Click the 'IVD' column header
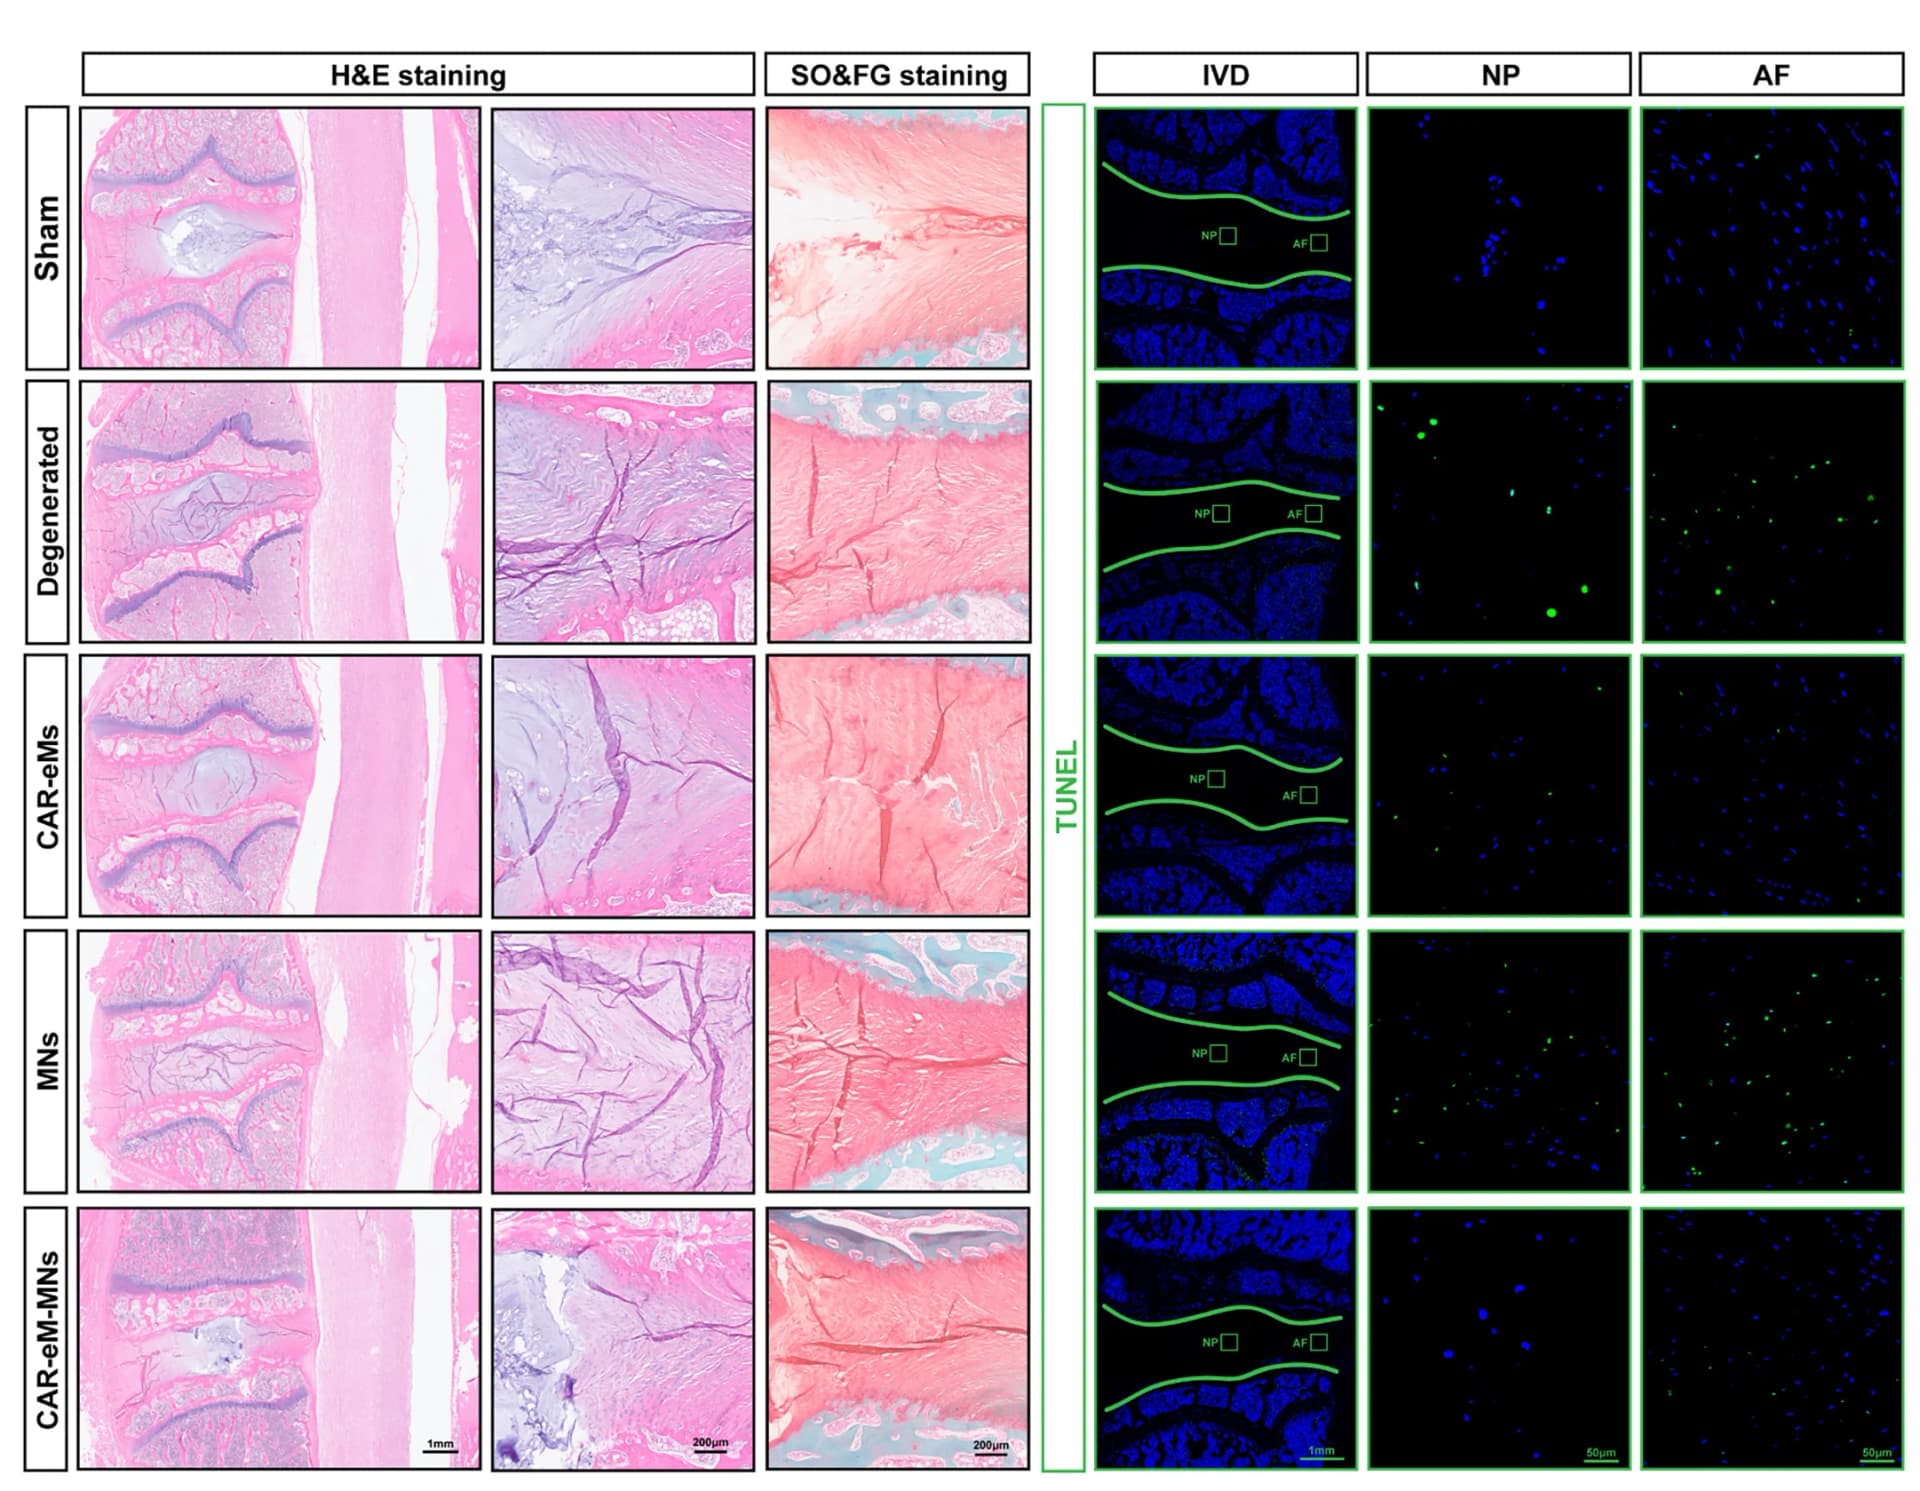1920x1491 pixels. pos(1225,75)
